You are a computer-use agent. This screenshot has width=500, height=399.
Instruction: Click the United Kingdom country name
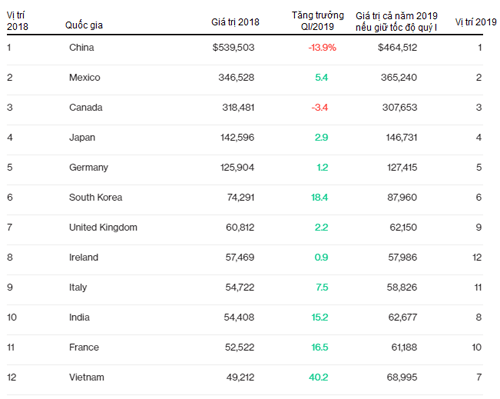click(103, 227)
